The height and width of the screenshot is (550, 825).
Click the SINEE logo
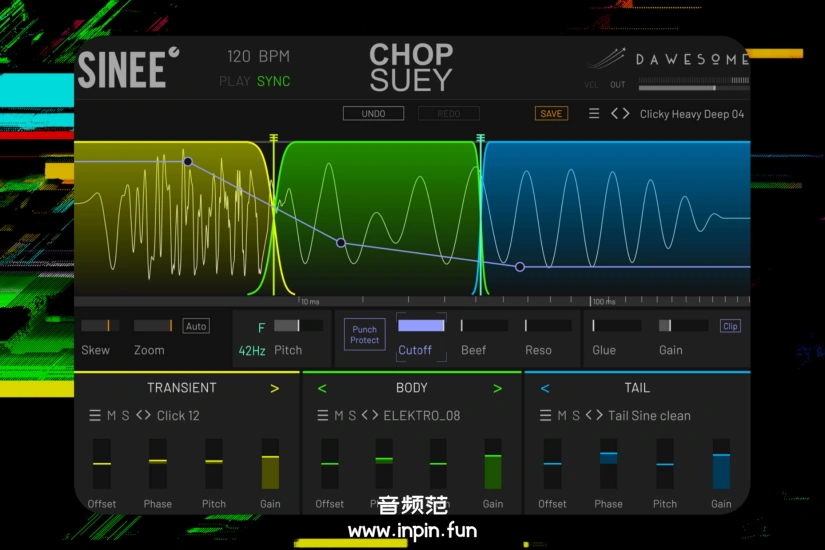tap(128, 68)
